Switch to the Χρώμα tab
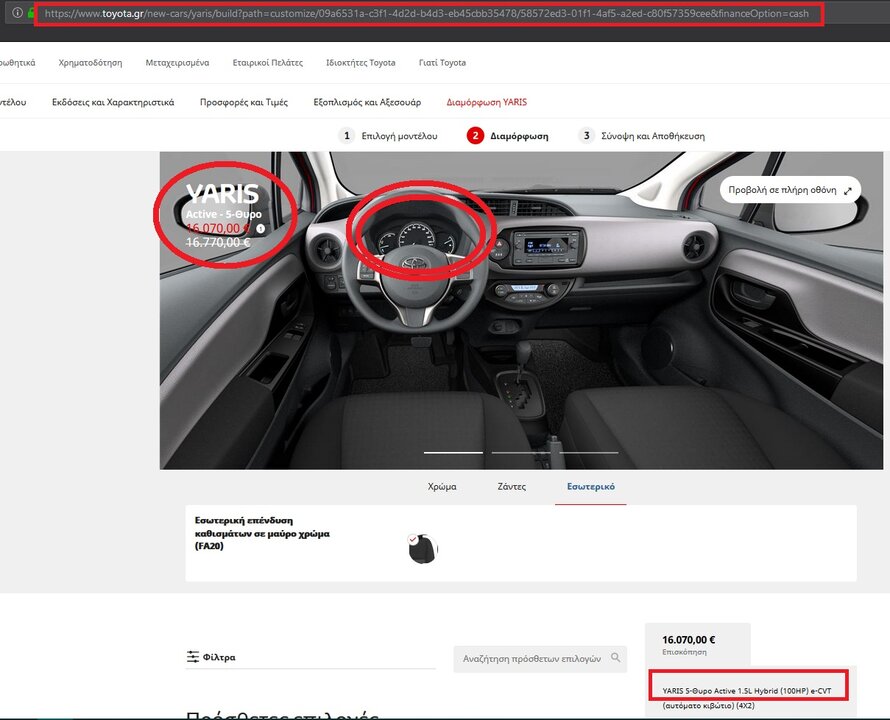 click(x=442, y=487)
